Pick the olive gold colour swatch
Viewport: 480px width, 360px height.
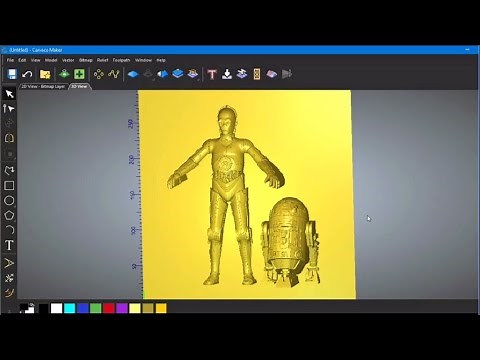click(x=148, y=308)
